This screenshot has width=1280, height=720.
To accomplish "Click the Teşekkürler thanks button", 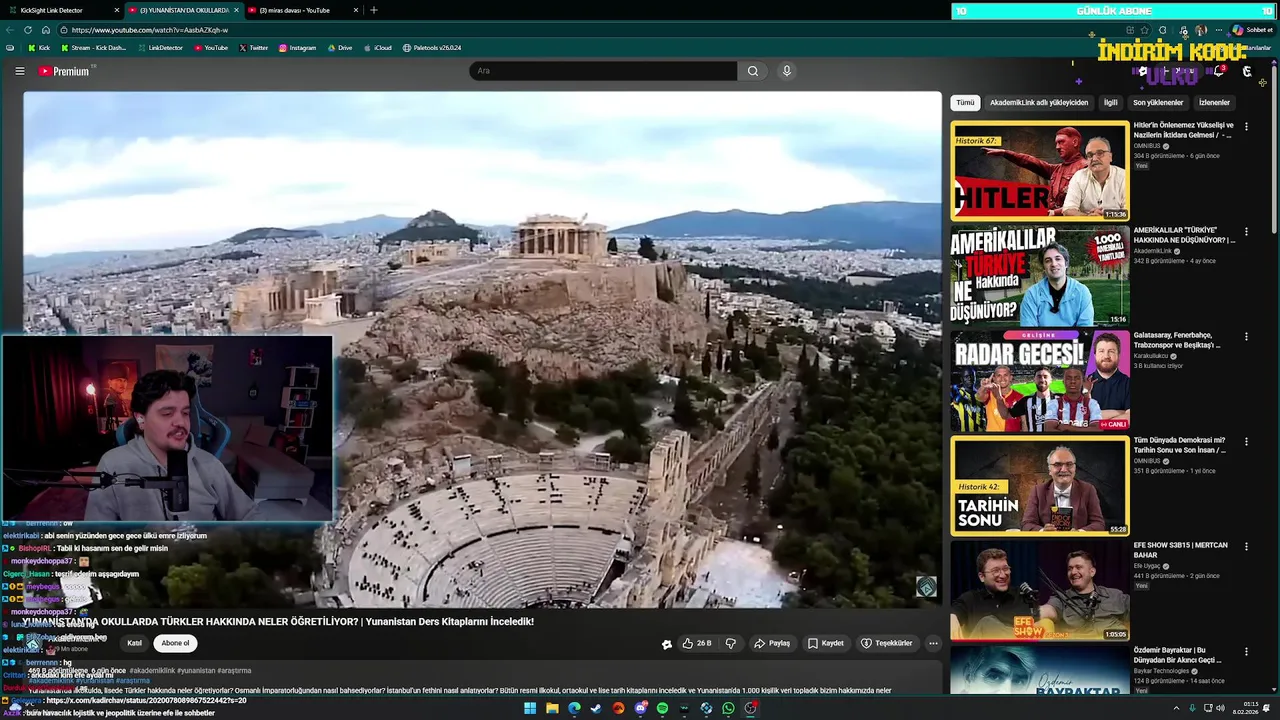I will click(x=886, y=643).
